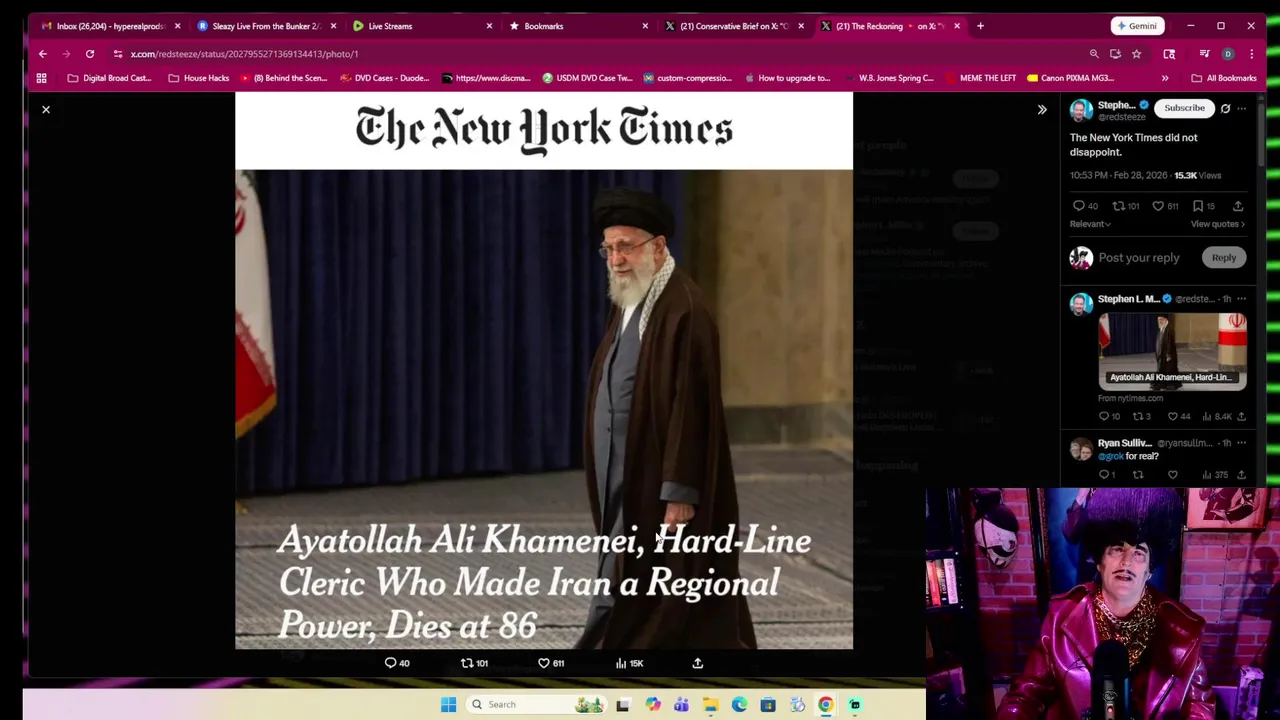Open the Chrome three-dot menu
Image resolution: width=1280 pixels, height=720 pixels.
tap(1251, 54)
